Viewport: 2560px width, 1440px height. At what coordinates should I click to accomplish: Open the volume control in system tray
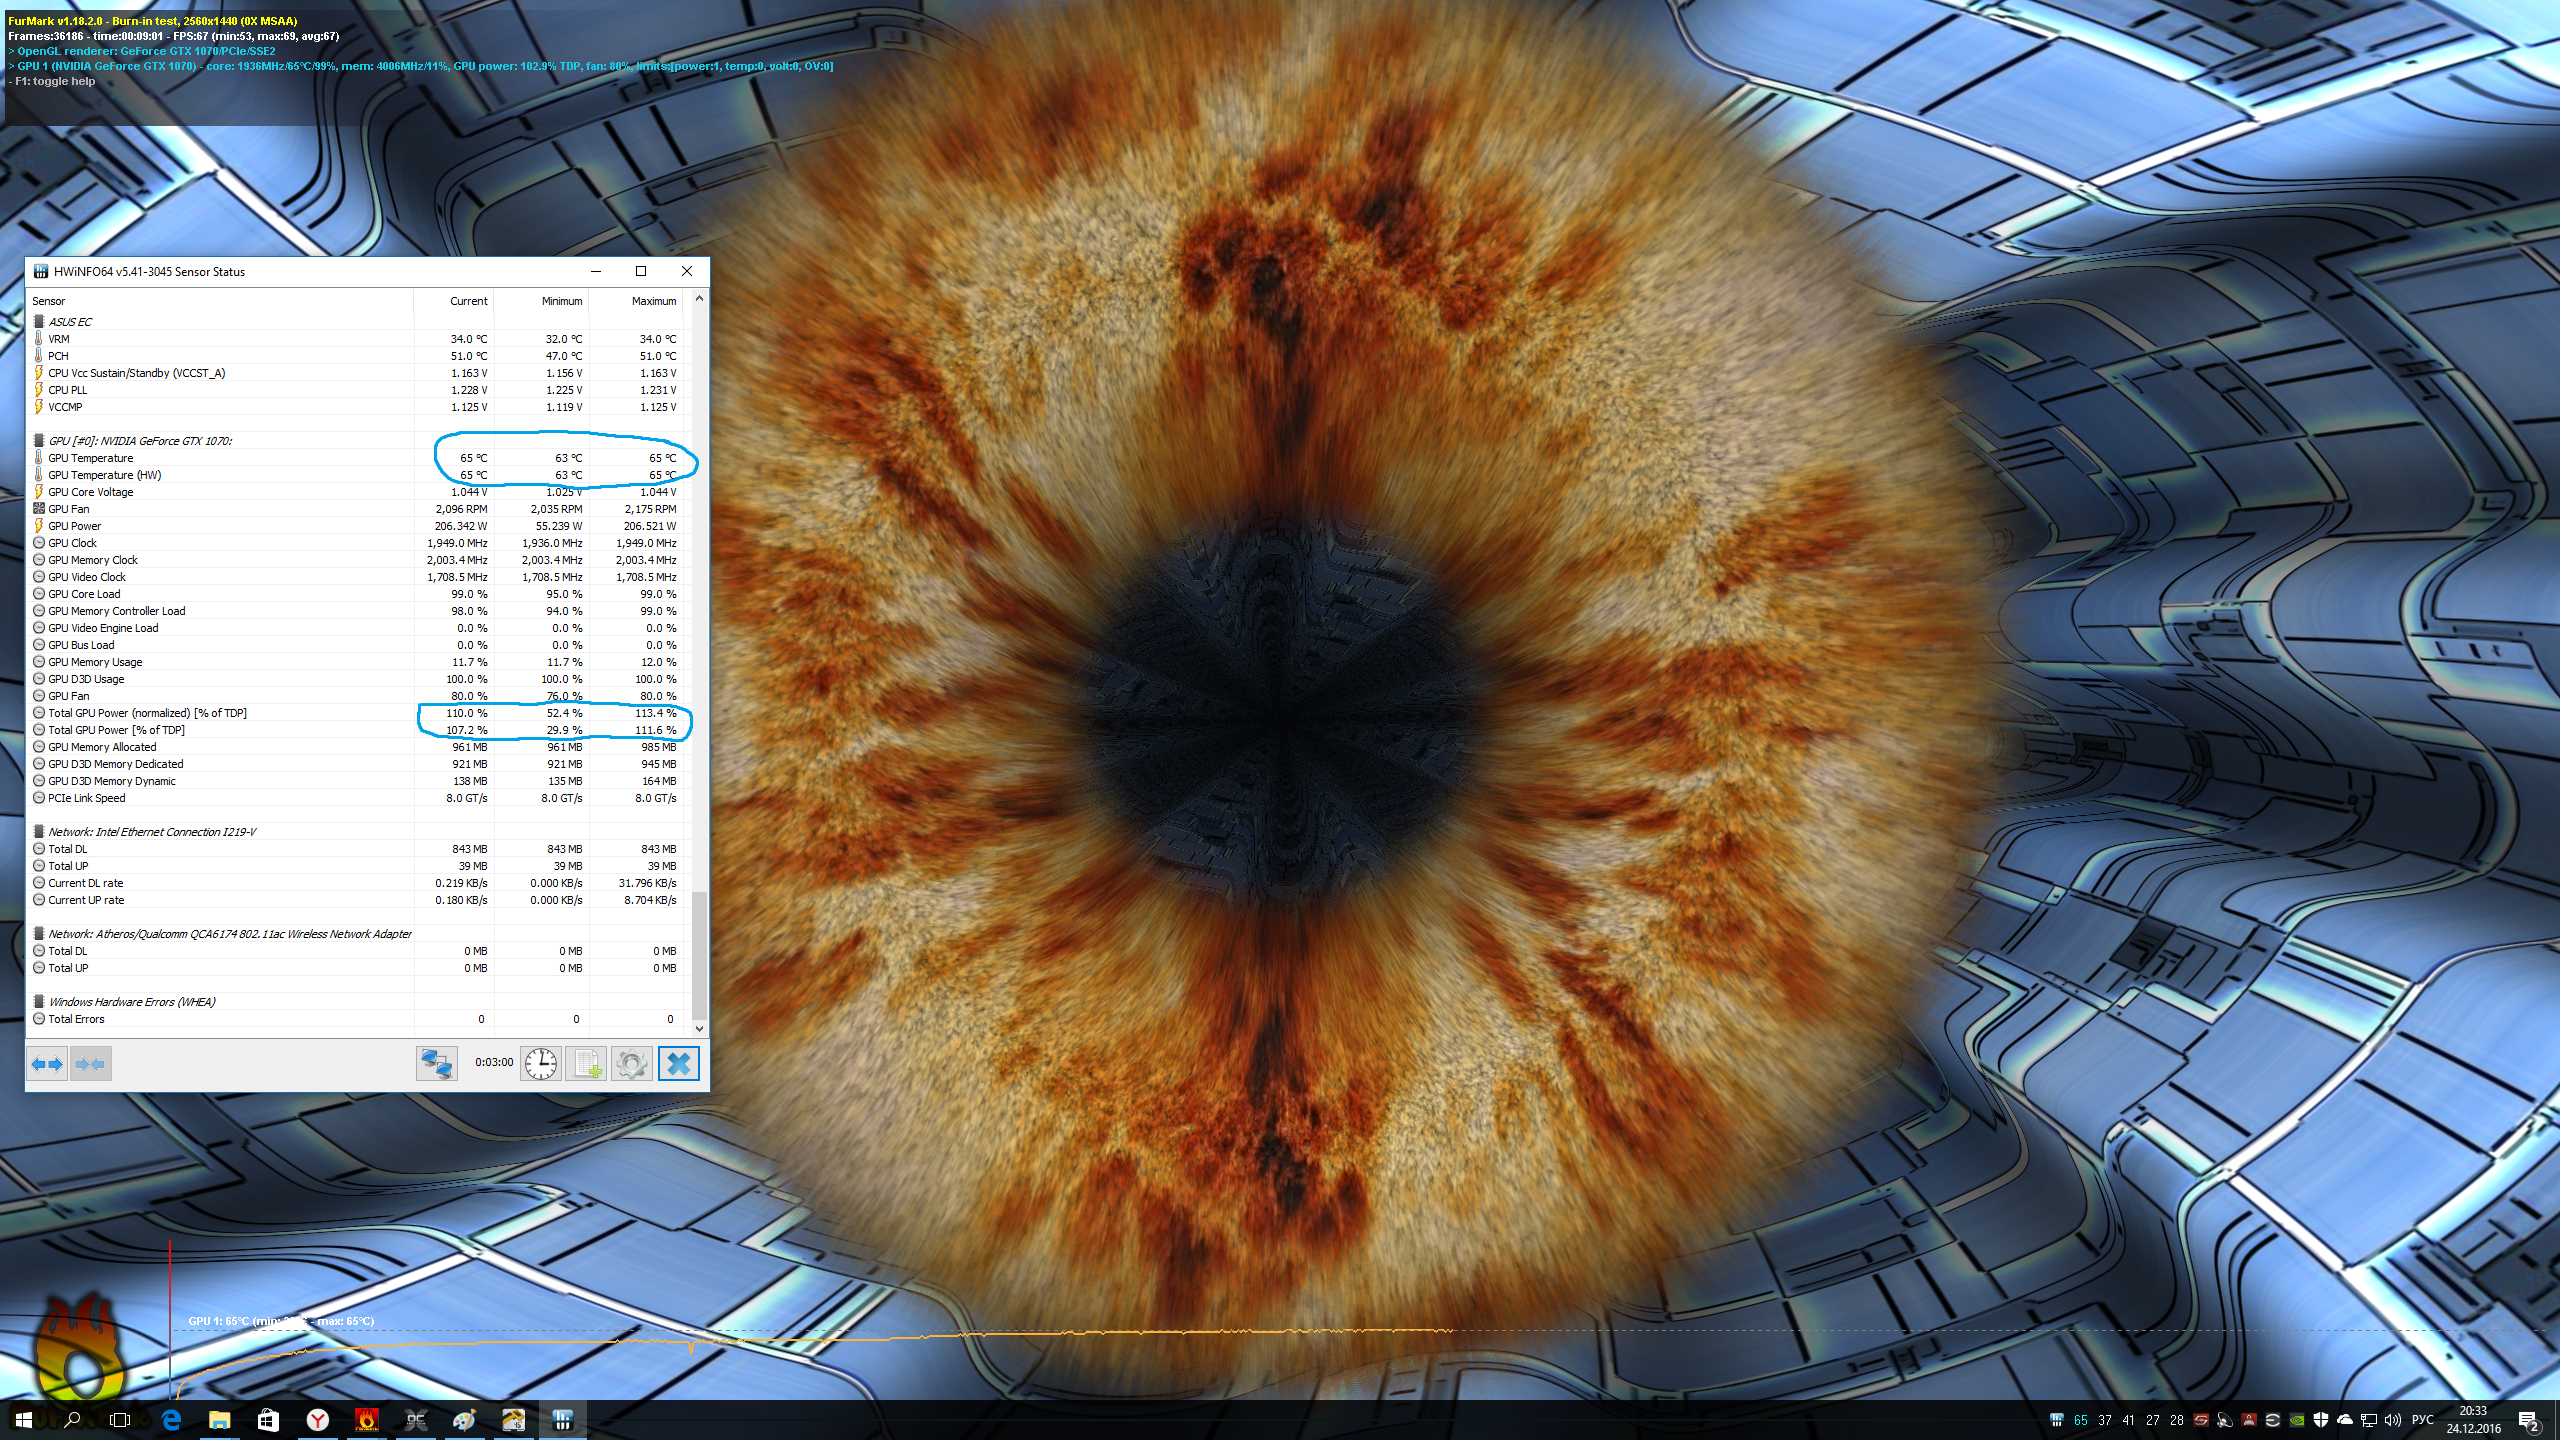point(2392,1420)
